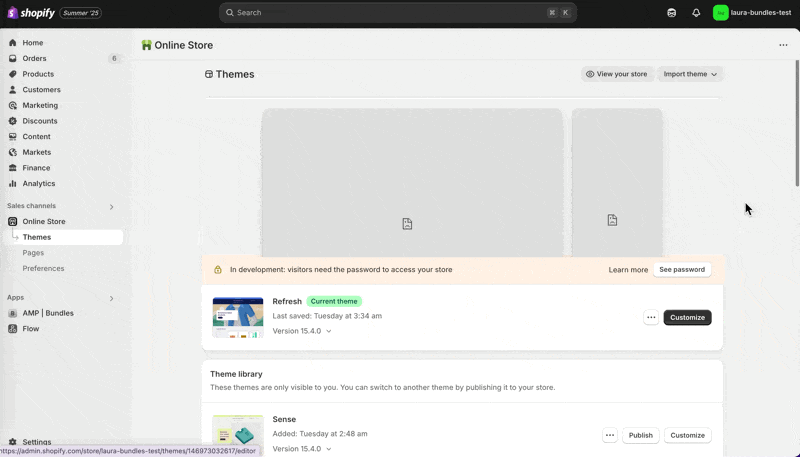The image size is (800, 457).
Task: Open the Refresh theme ellipsis menu
Action: click(x=651, y=318)
